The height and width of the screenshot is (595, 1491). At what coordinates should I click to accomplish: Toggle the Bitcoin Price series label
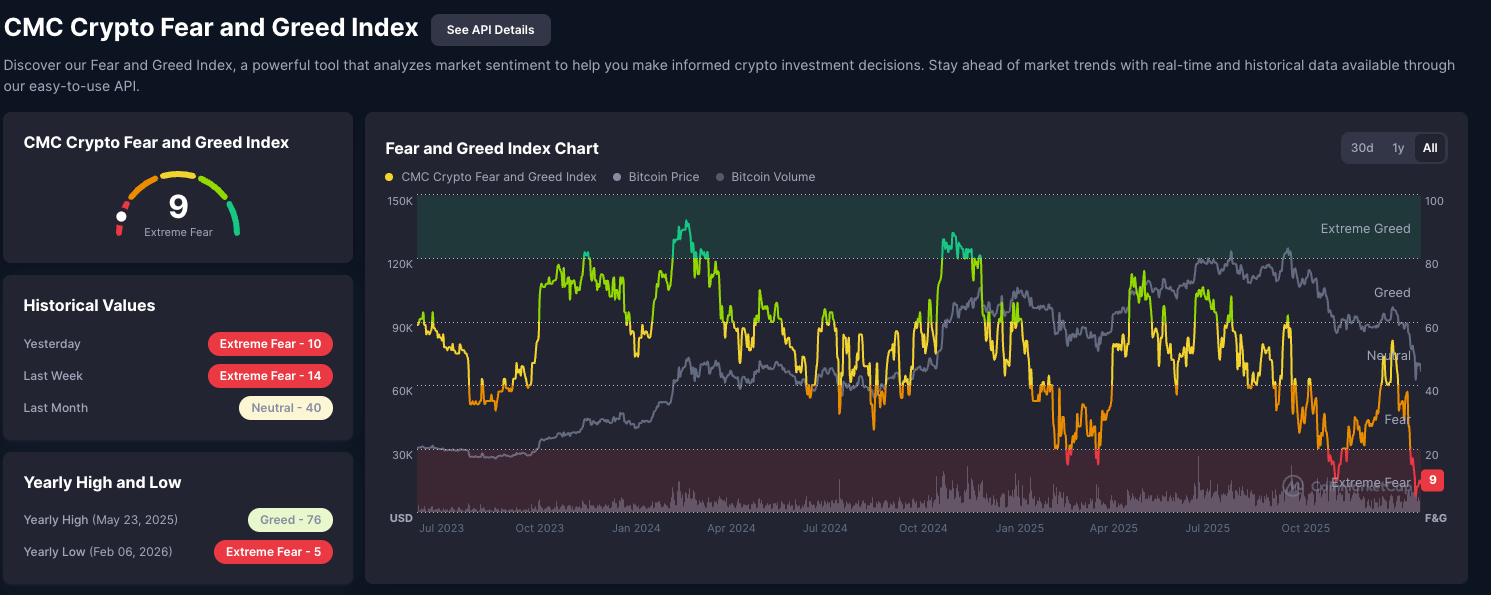pyautogui.click(x=663, y=177)
